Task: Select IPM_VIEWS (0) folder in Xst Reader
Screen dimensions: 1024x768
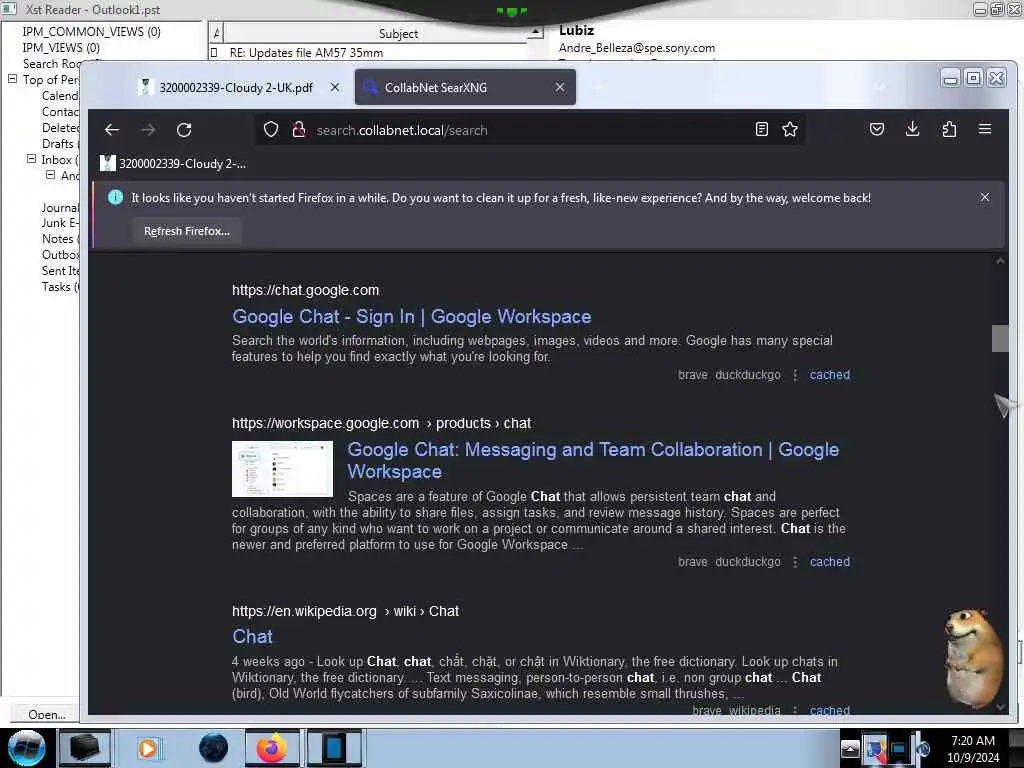Action: 61,48
